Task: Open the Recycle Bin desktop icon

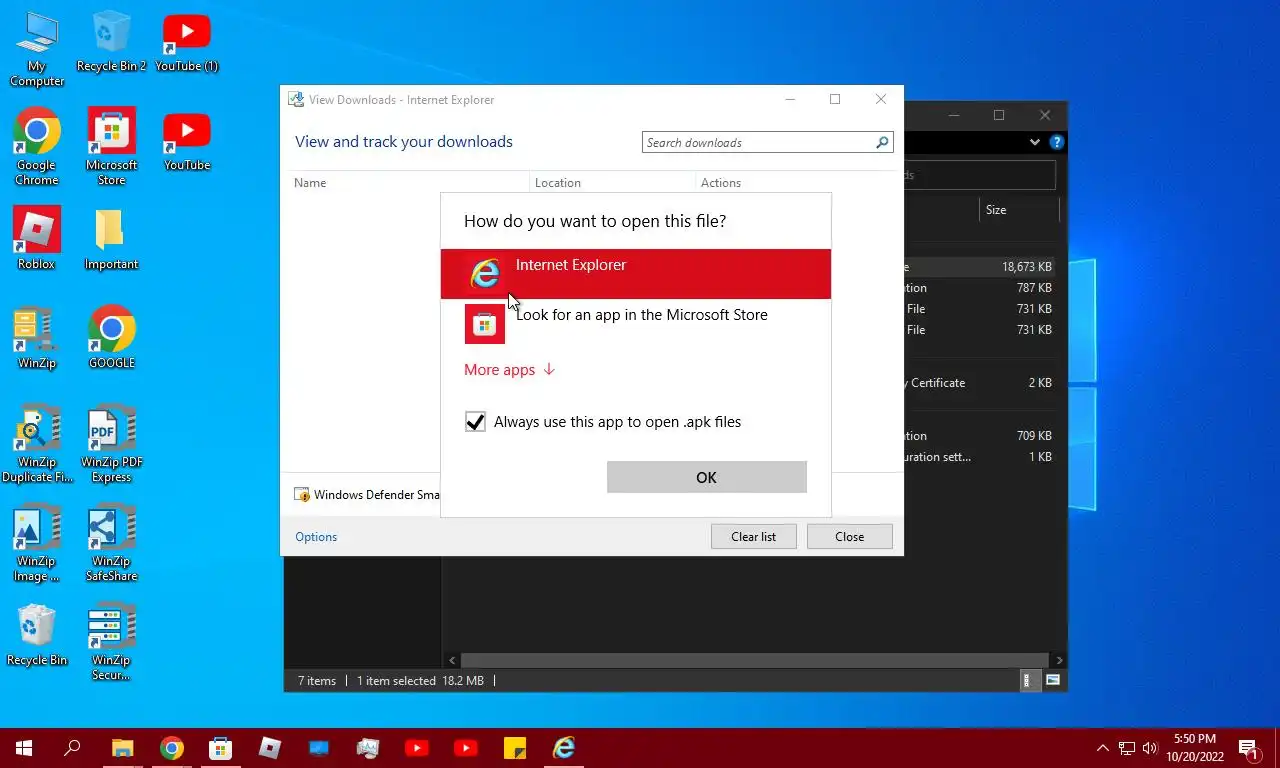Action: coord(37,634)
